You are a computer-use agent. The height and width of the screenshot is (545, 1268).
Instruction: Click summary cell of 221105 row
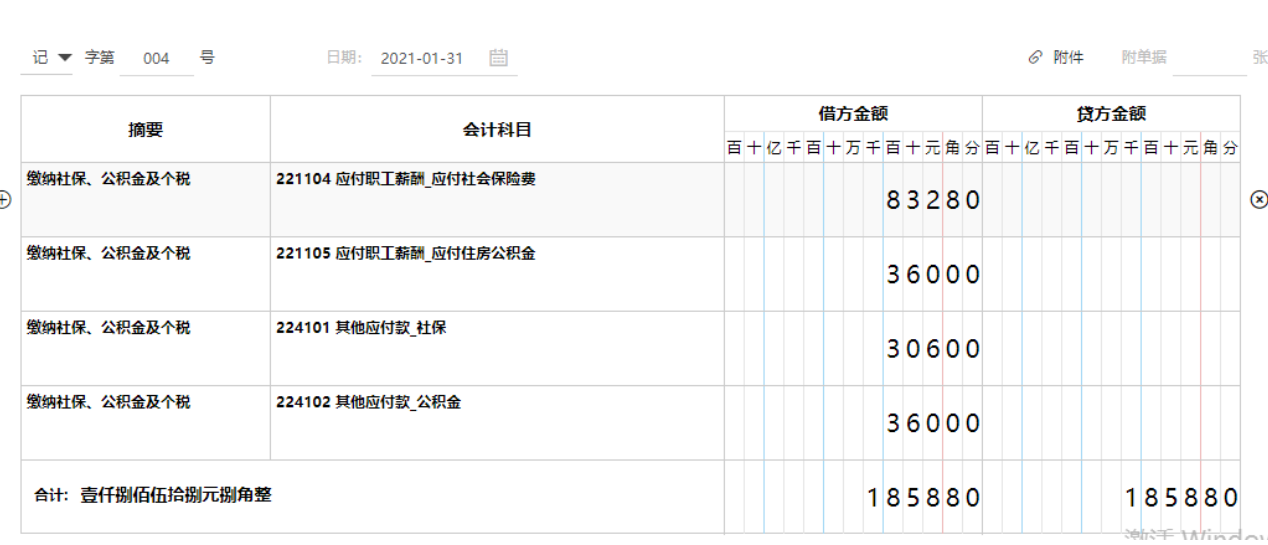pyautogui.click(x=146, y=274)
